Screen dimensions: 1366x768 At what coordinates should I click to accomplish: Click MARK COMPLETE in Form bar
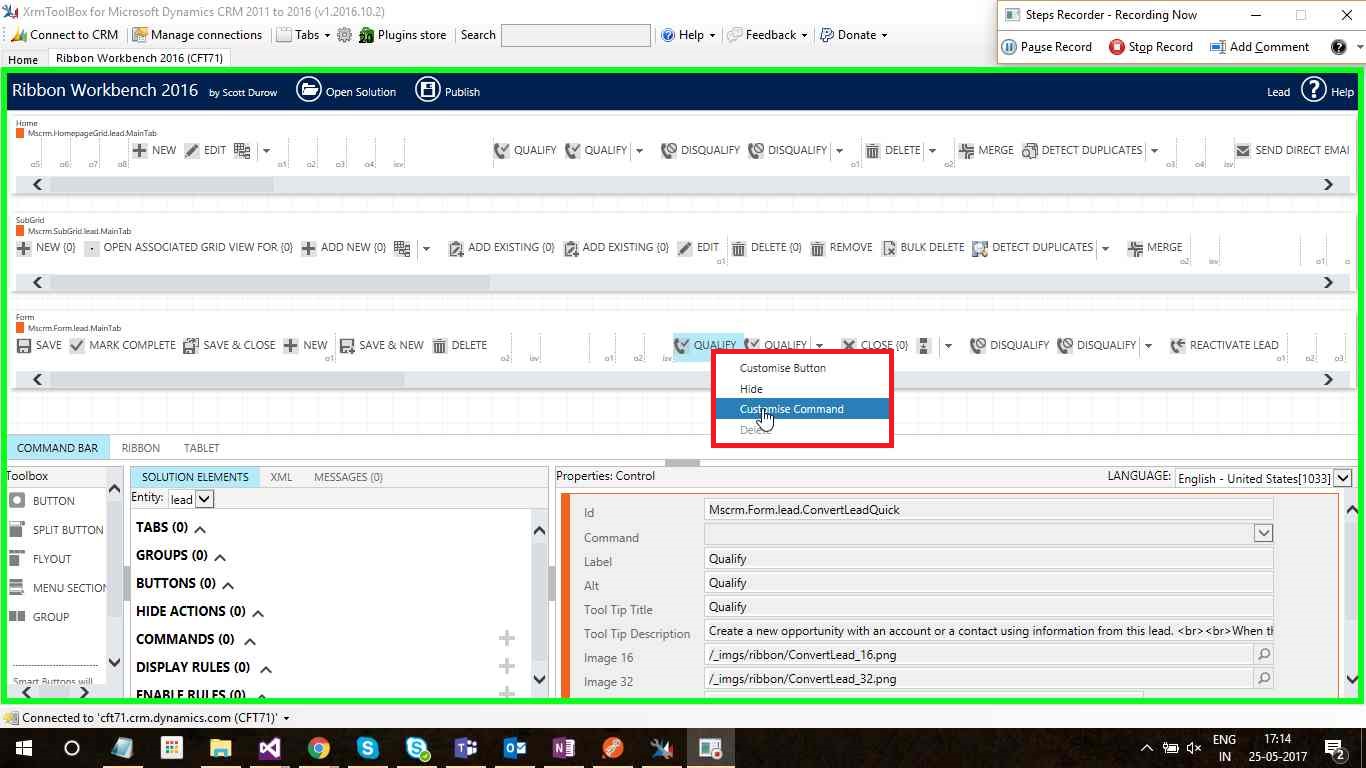click(x=122, y=346)
